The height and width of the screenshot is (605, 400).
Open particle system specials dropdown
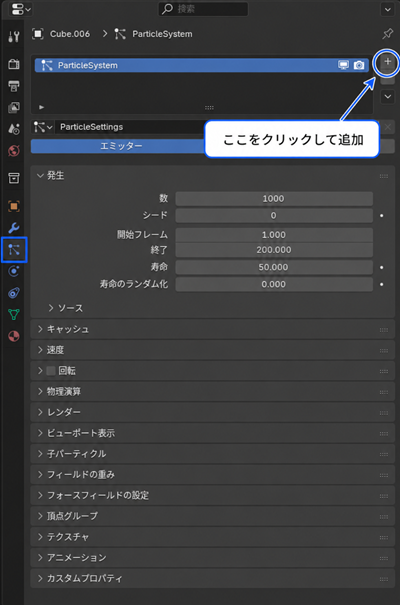pyautogui.click(x=387, y=96)
